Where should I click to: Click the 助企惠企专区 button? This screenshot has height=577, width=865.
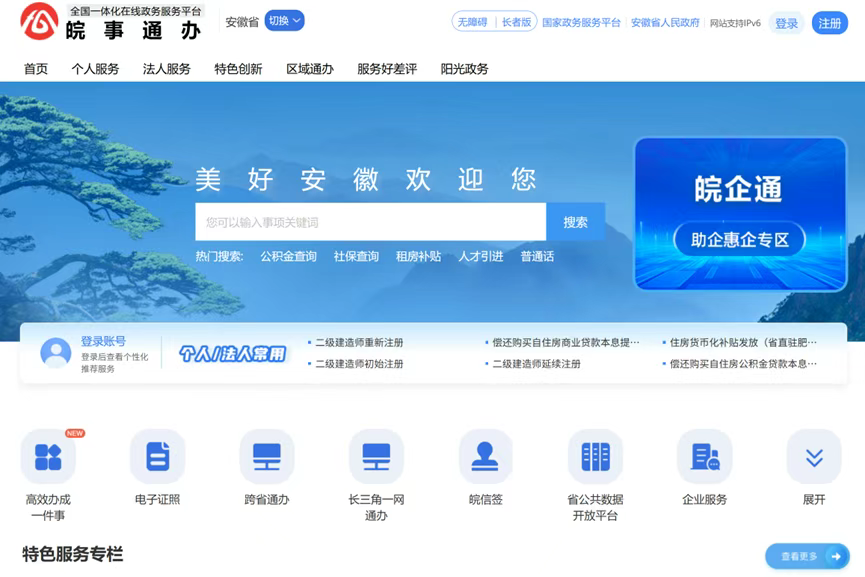[x=740, y=239]
